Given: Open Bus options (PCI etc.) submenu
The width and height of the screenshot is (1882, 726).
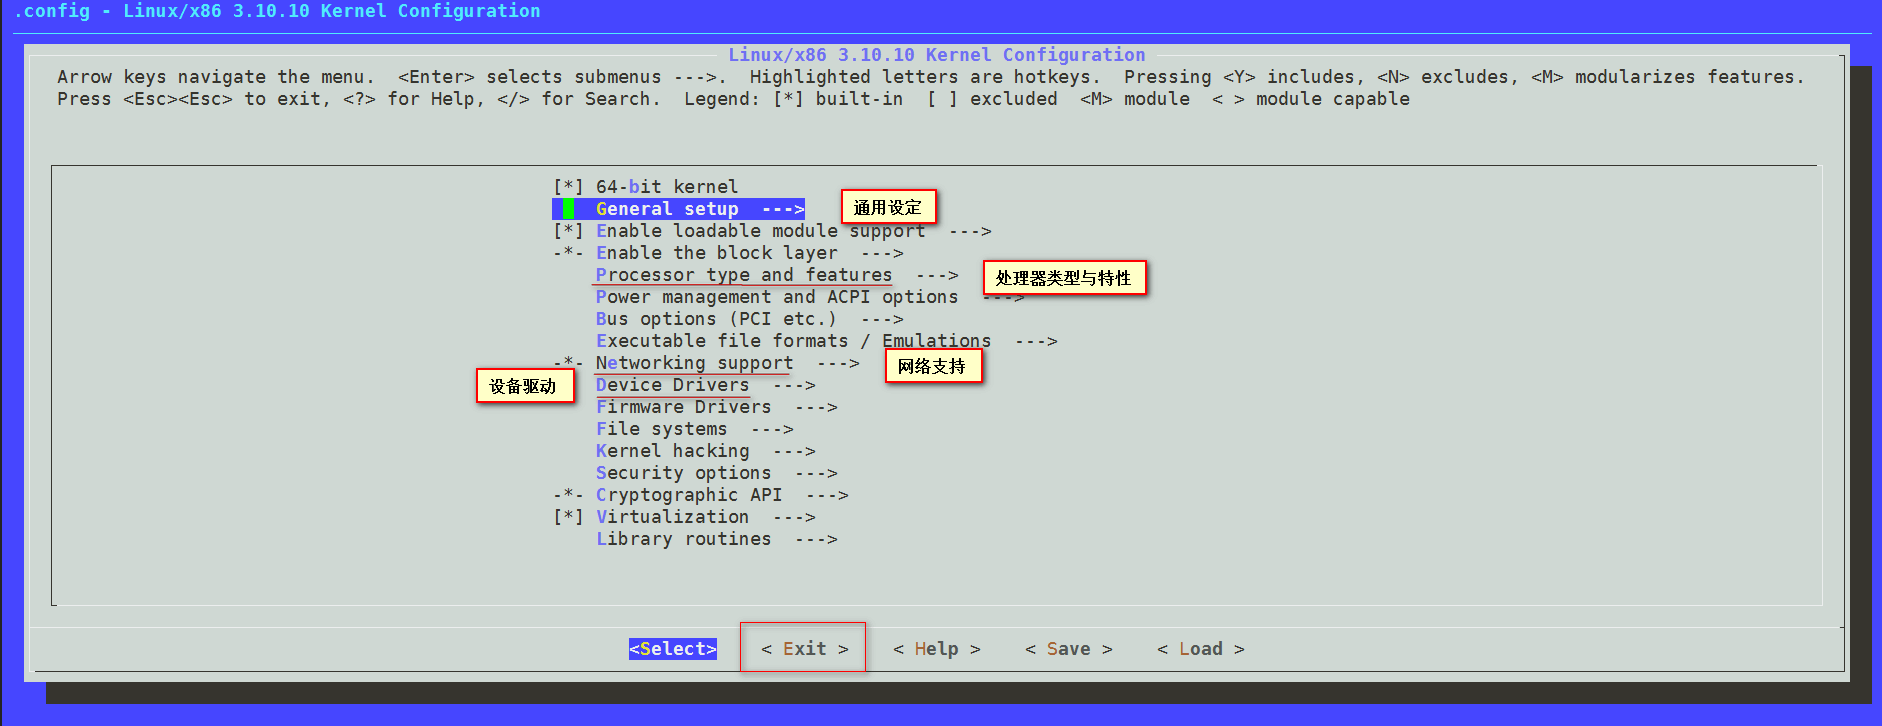Looking at the screenshot, I should click(749, 319).
